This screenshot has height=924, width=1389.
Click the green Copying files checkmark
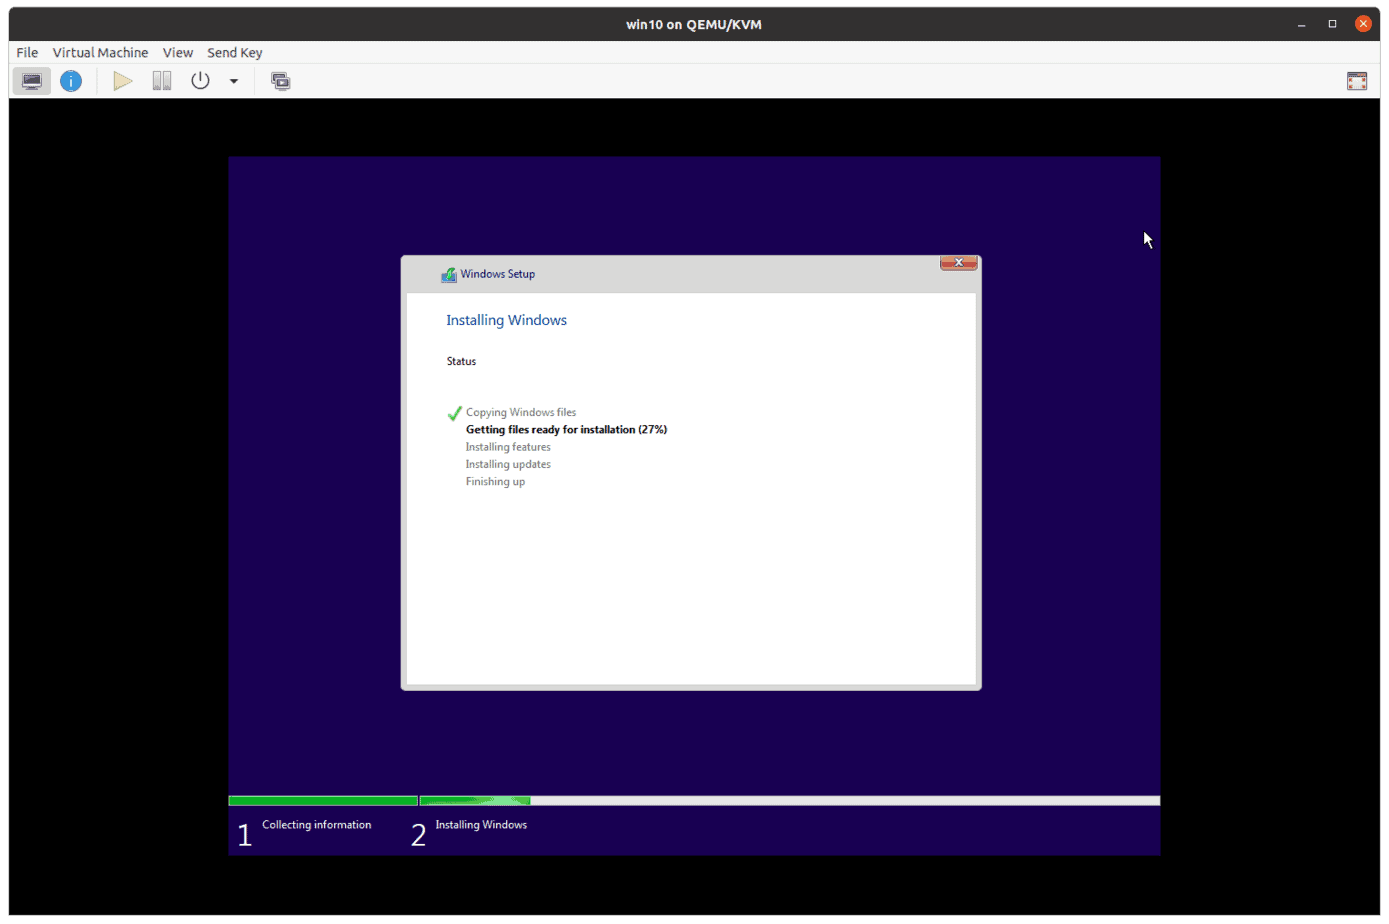click(455, 413)
